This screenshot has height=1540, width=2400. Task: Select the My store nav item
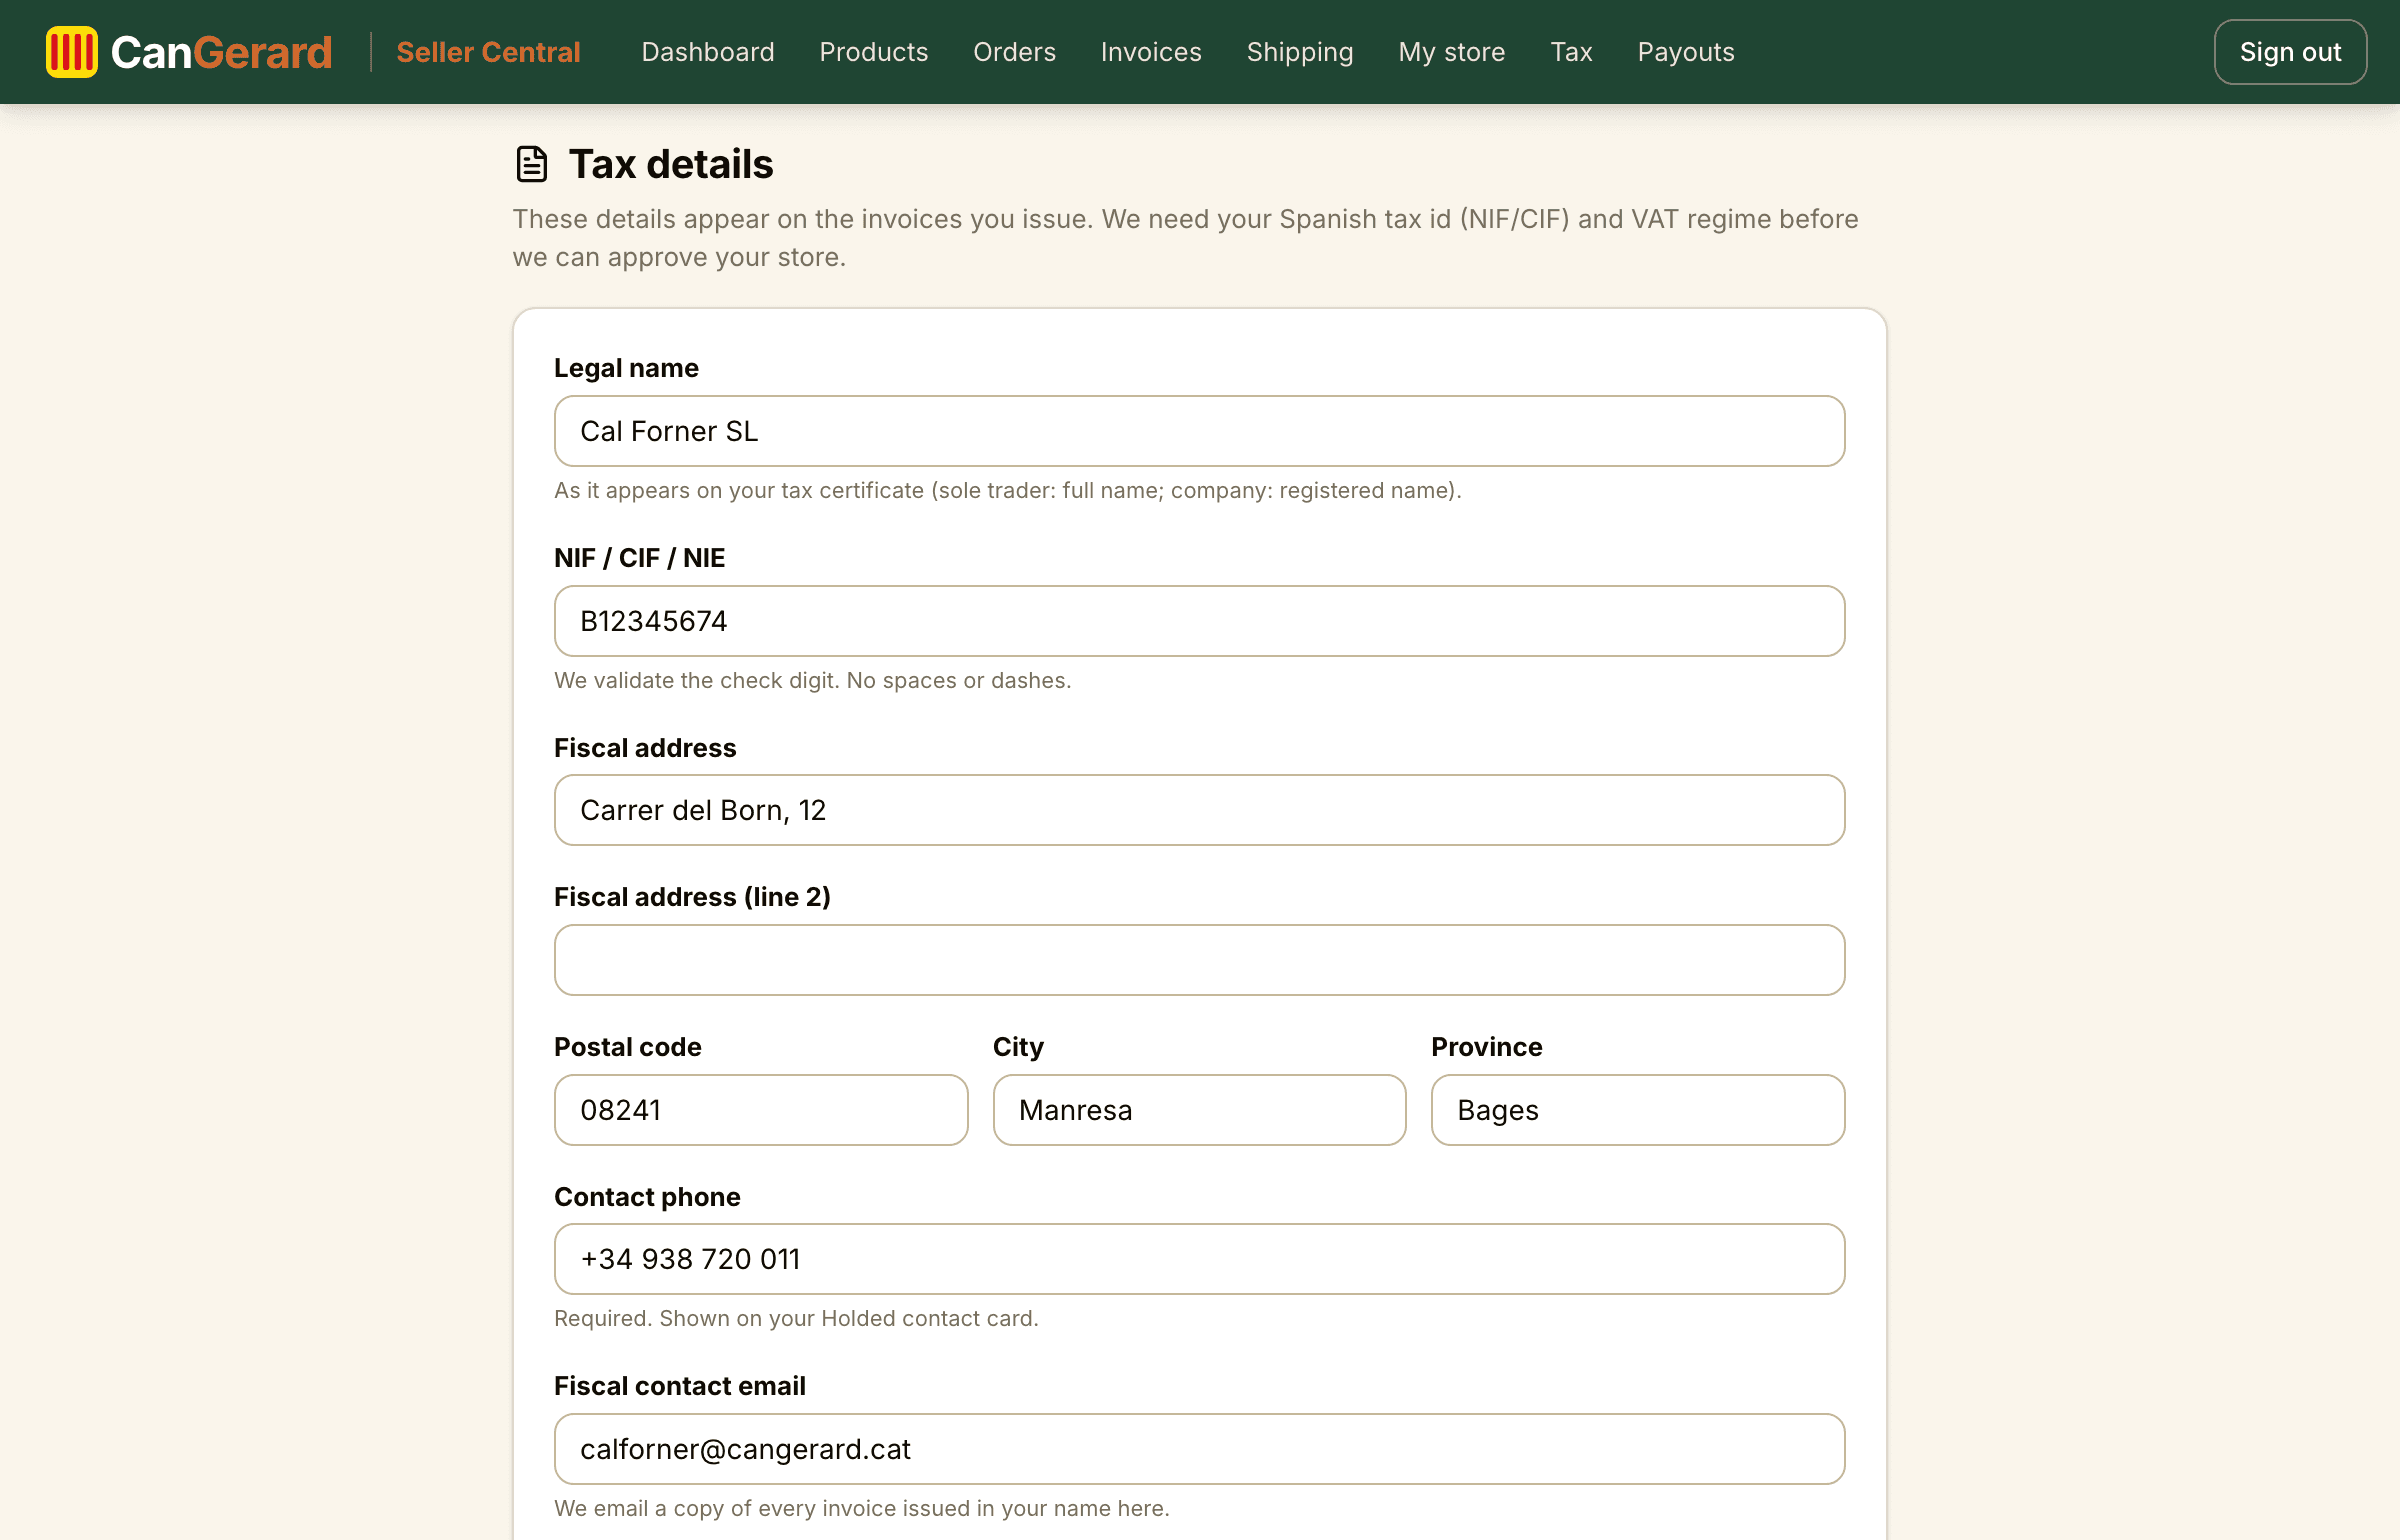point(1451,52)
